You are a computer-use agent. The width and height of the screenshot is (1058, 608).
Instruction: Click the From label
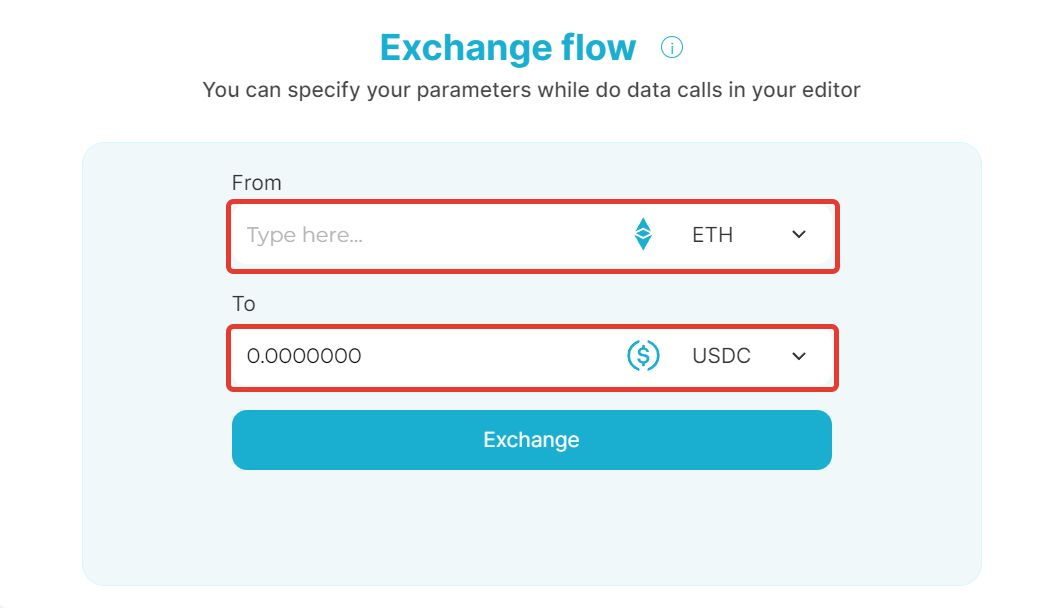(x=256, y=183)
